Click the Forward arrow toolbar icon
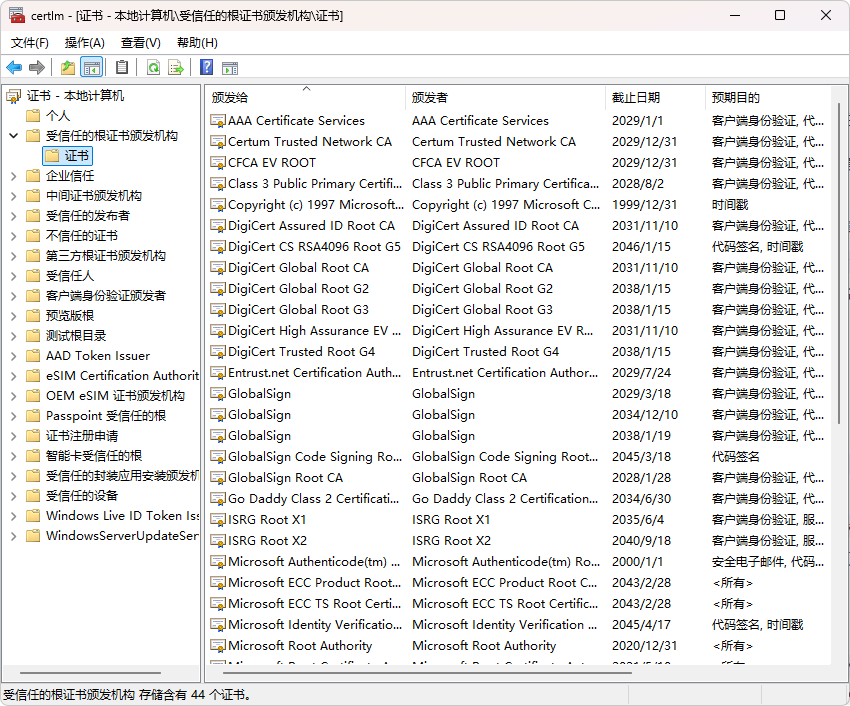 click(36, 68)
